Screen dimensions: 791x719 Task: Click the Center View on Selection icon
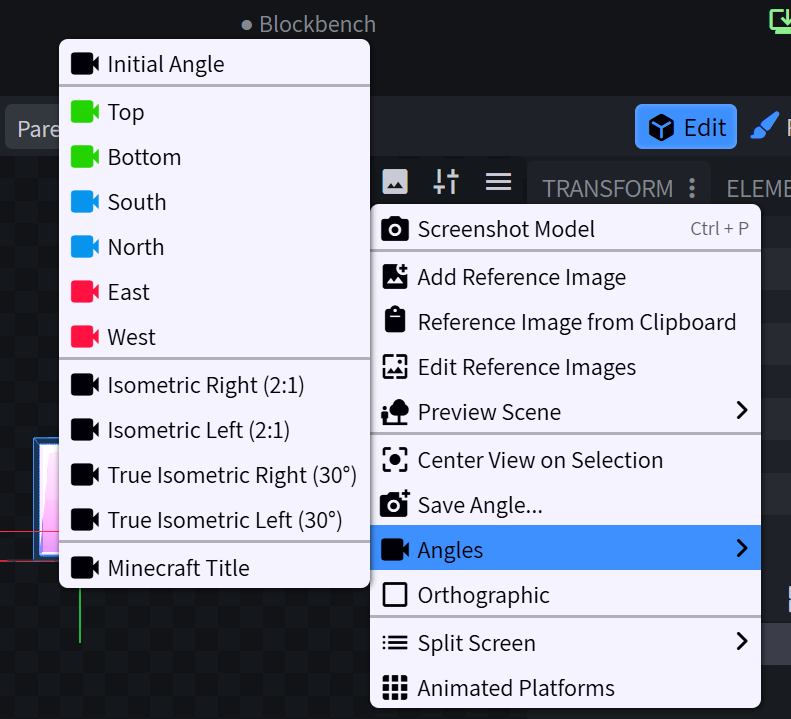pyautogui.click(x=395, y=460)
